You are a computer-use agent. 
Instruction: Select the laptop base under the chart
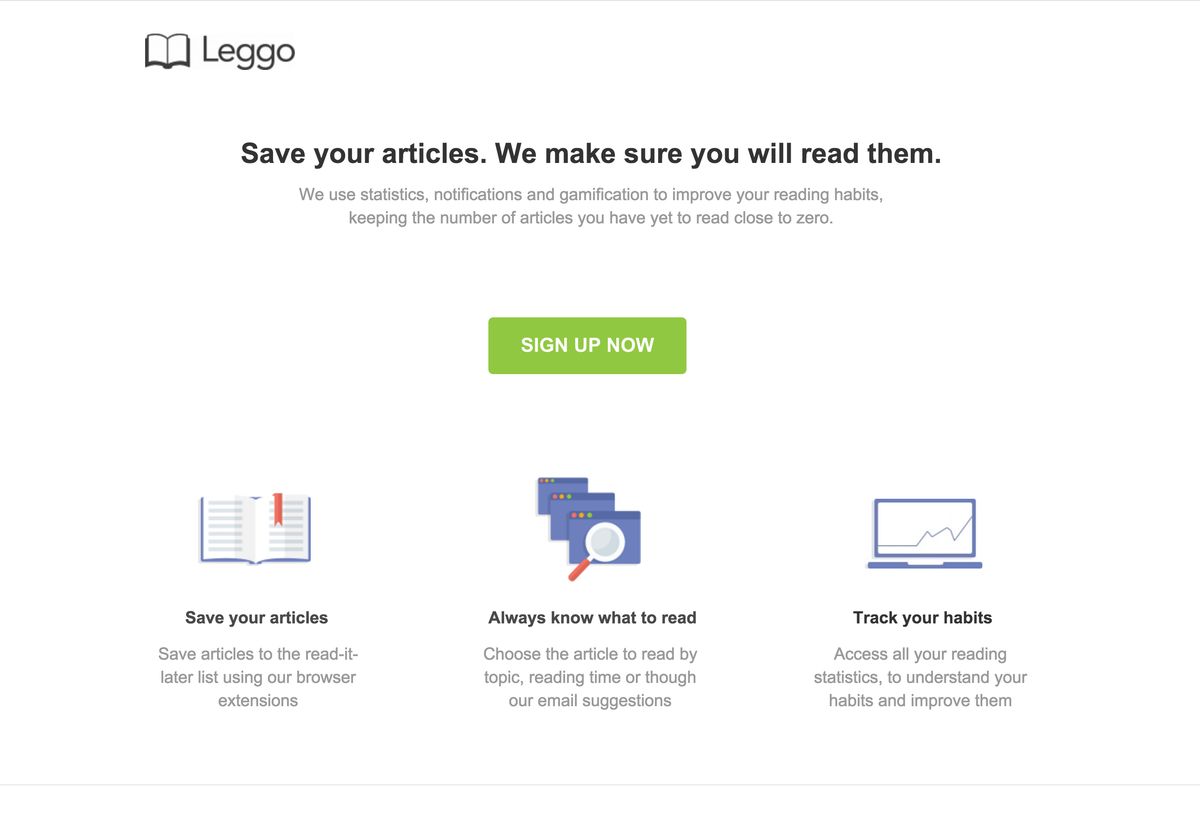click(923, 565)
